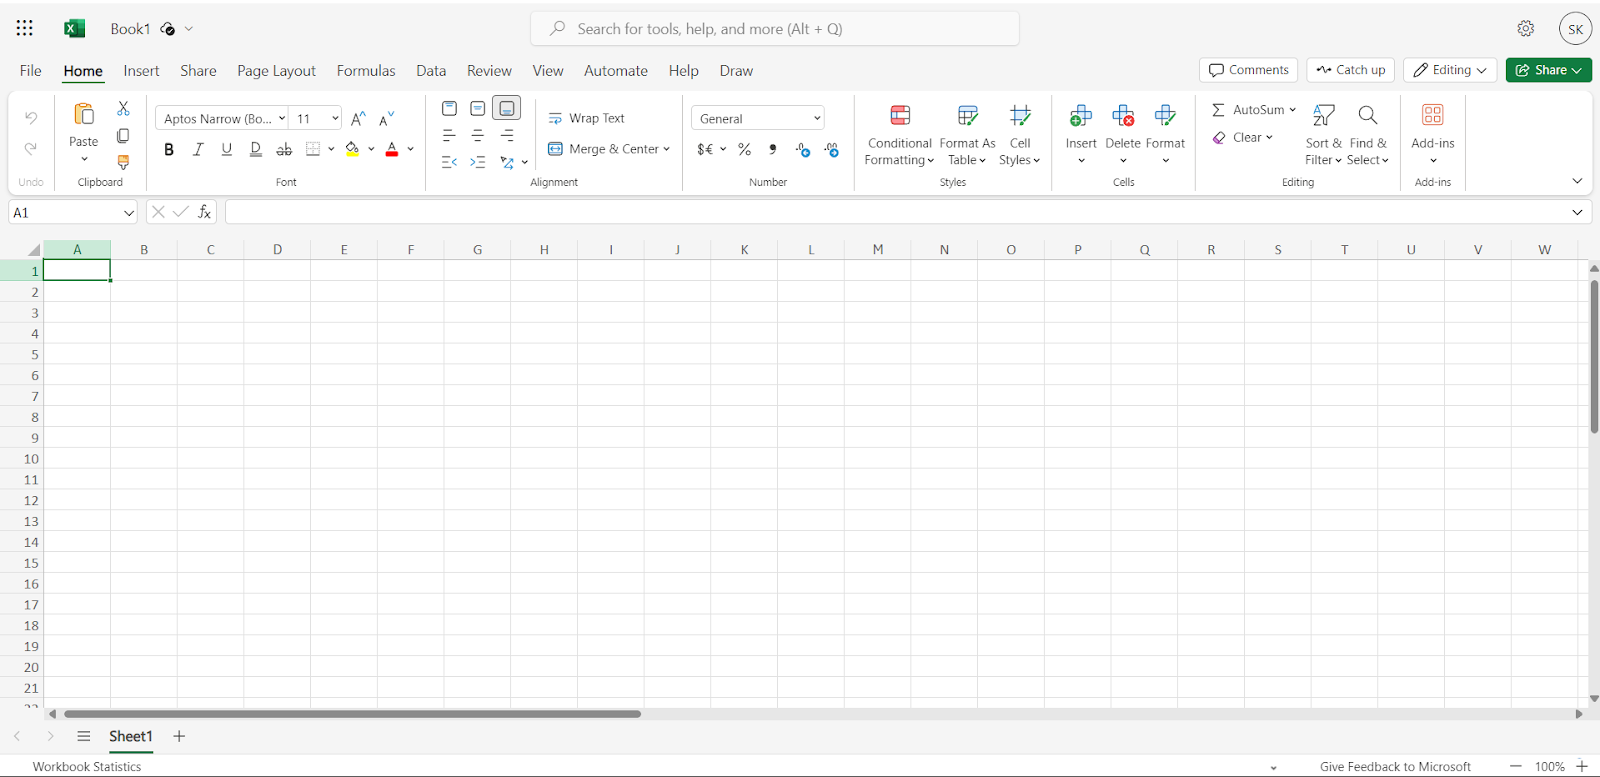Screen dimensions: 1600x777
Task: Decrease indent in cell
Action: [449, 162]
